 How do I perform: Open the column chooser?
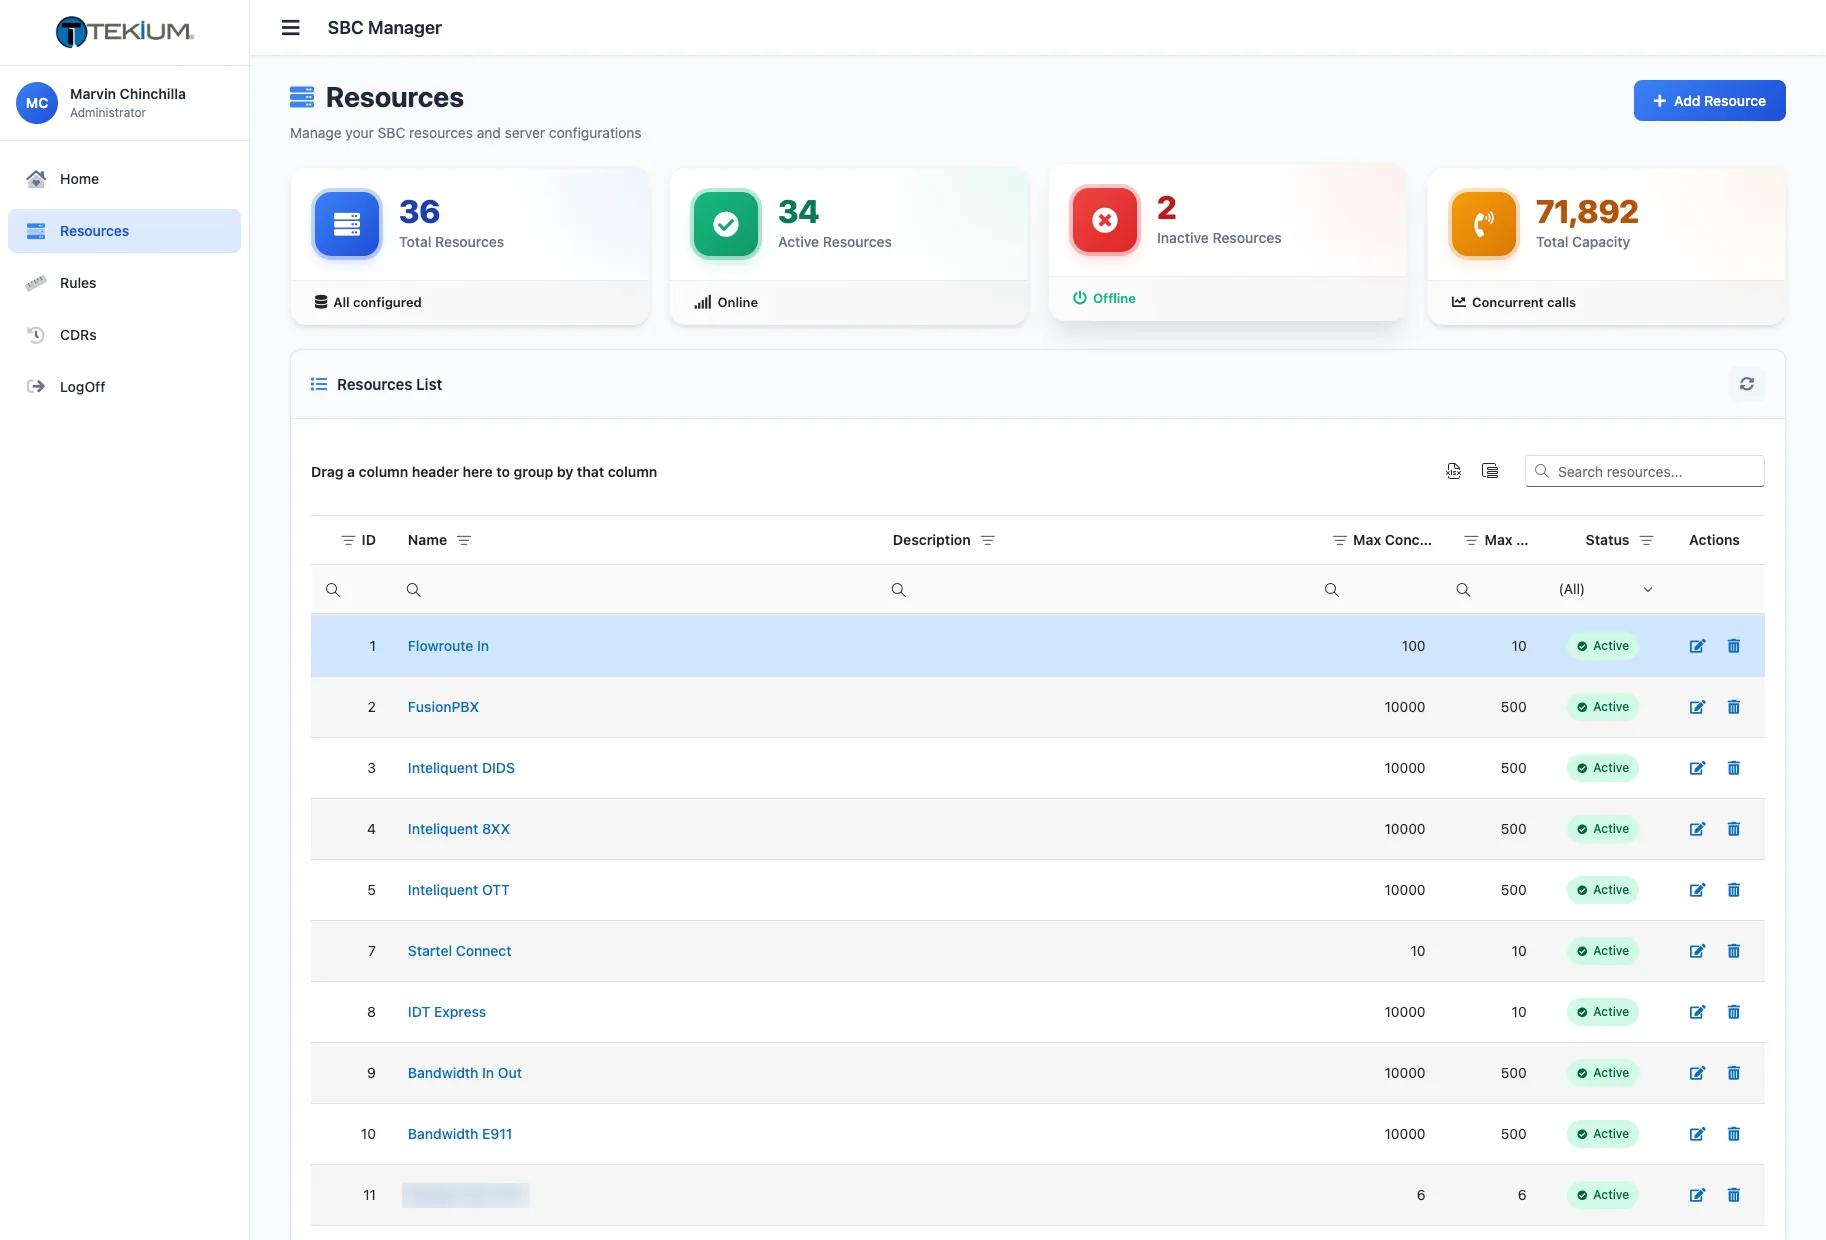(1490, 471)
